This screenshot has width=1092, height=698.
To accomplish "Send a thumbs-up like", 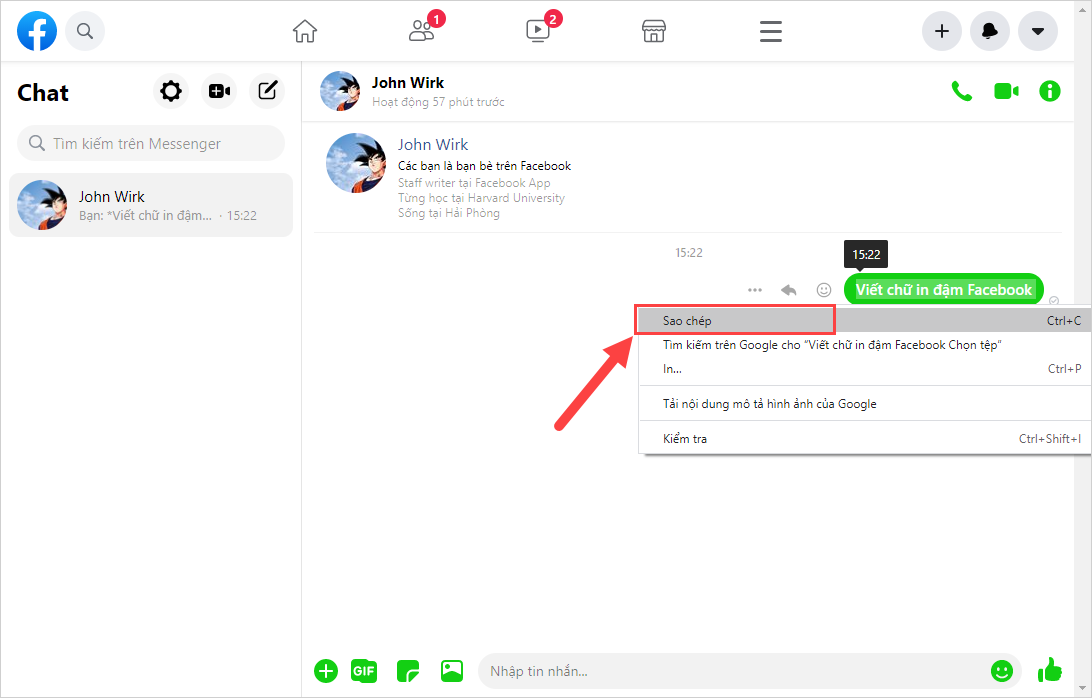I will coord(1050,671).
